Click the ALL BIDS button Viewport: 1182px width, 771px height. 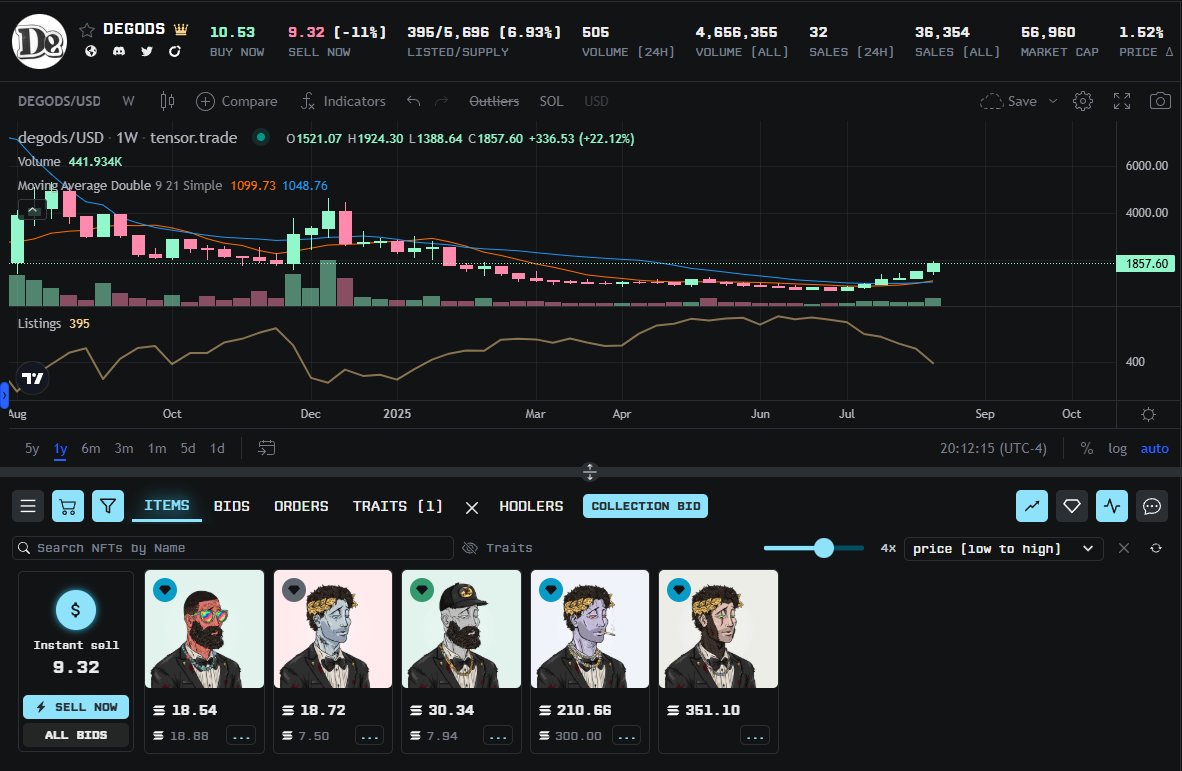coord(76,735)
